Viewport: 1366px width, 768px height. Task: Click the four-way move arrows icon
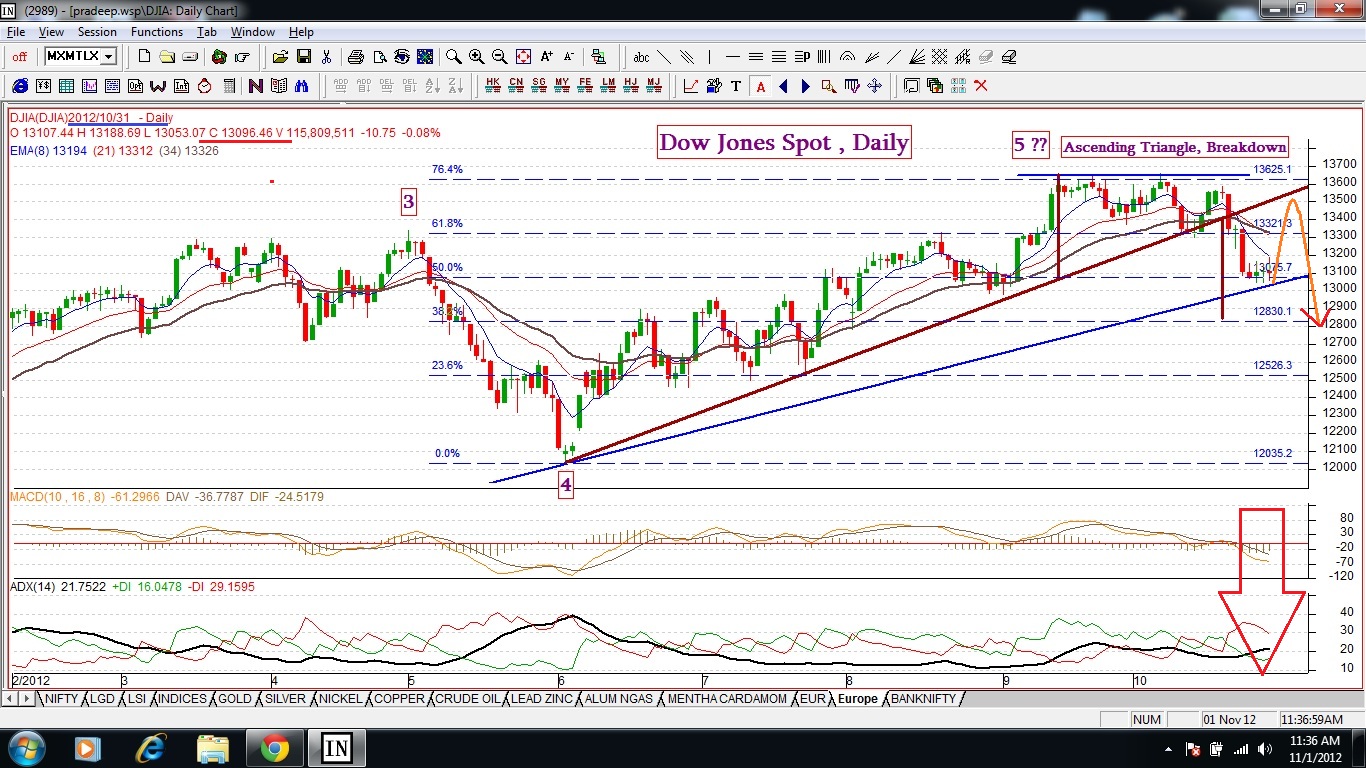pos(875,86)
